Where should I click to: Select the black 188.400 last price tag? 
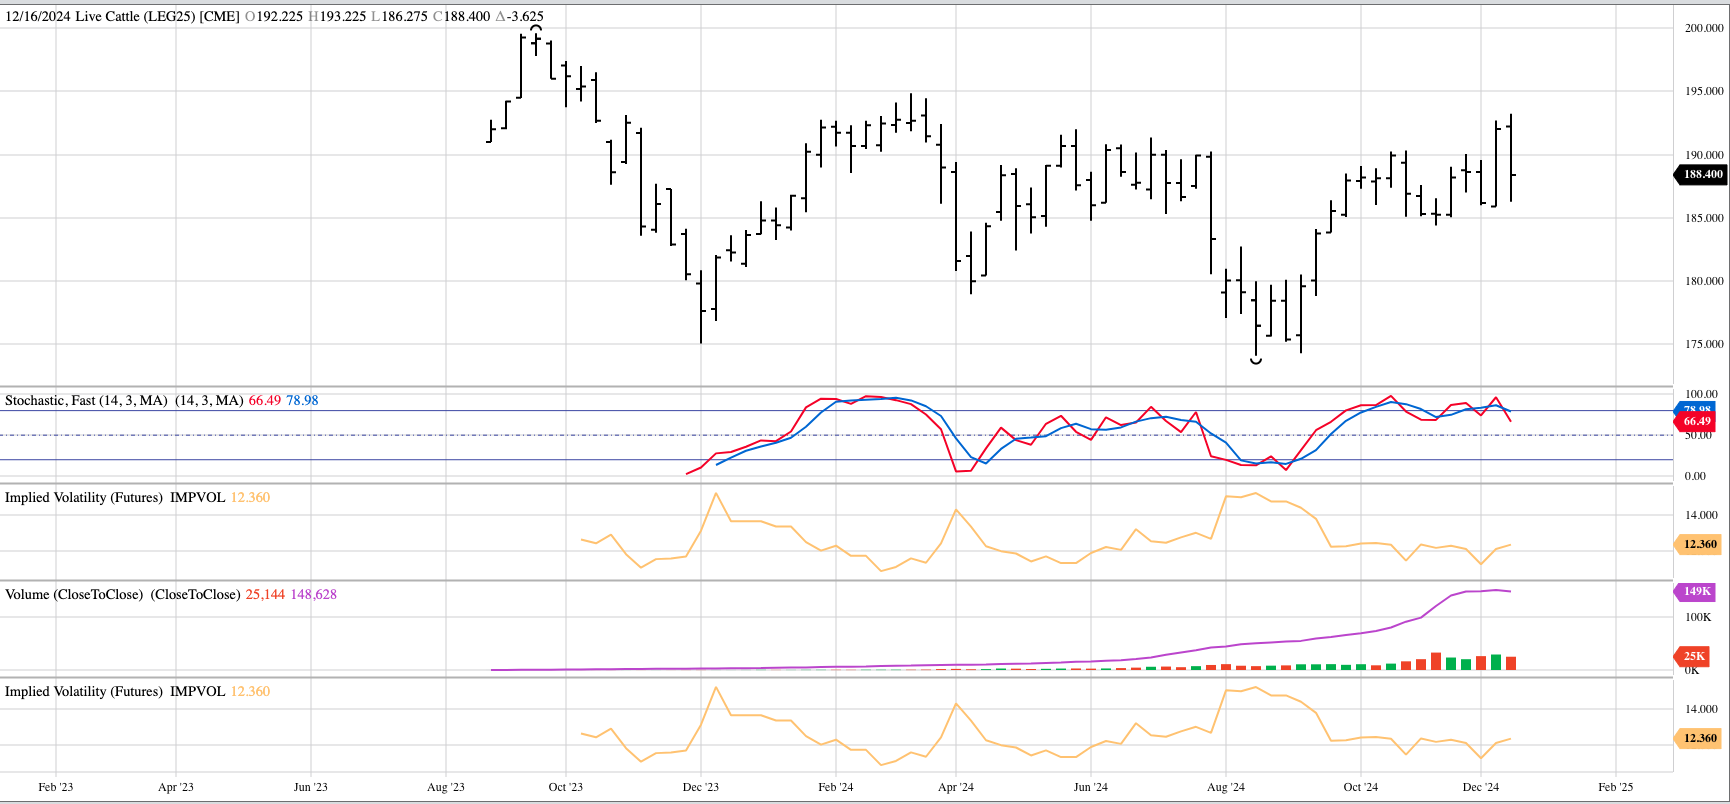1701,174
